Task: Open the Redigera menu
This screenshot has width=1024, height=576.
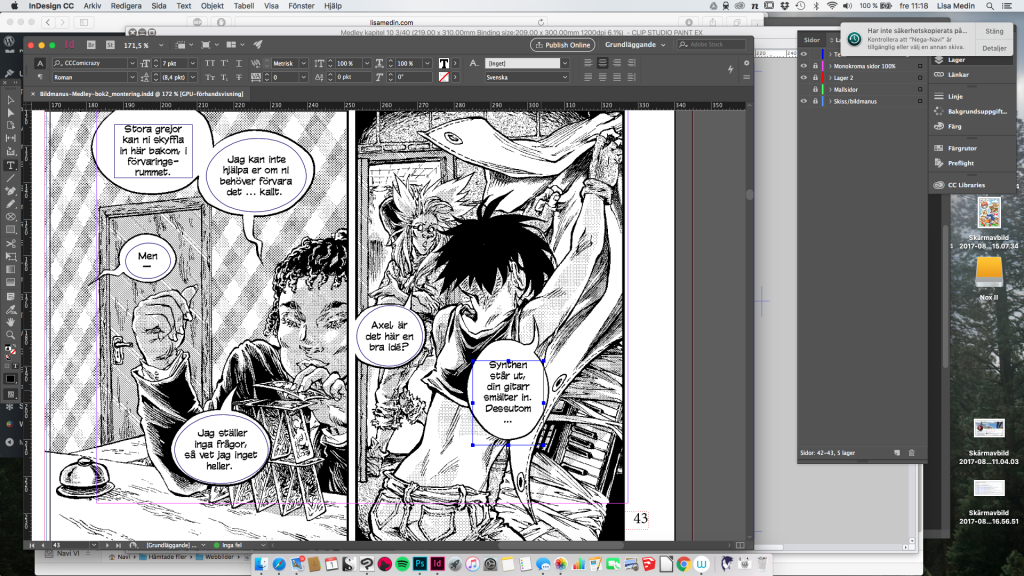Action: click(x=126, y=6)
